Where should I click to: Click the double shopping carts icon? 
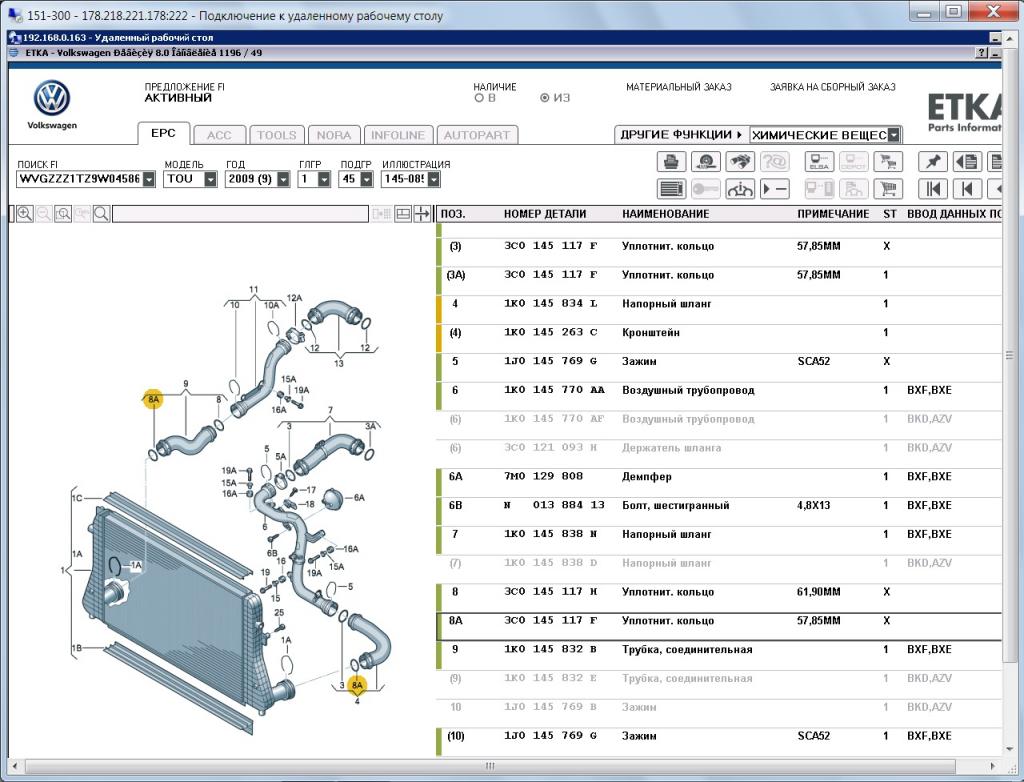(x=888, y=161)
